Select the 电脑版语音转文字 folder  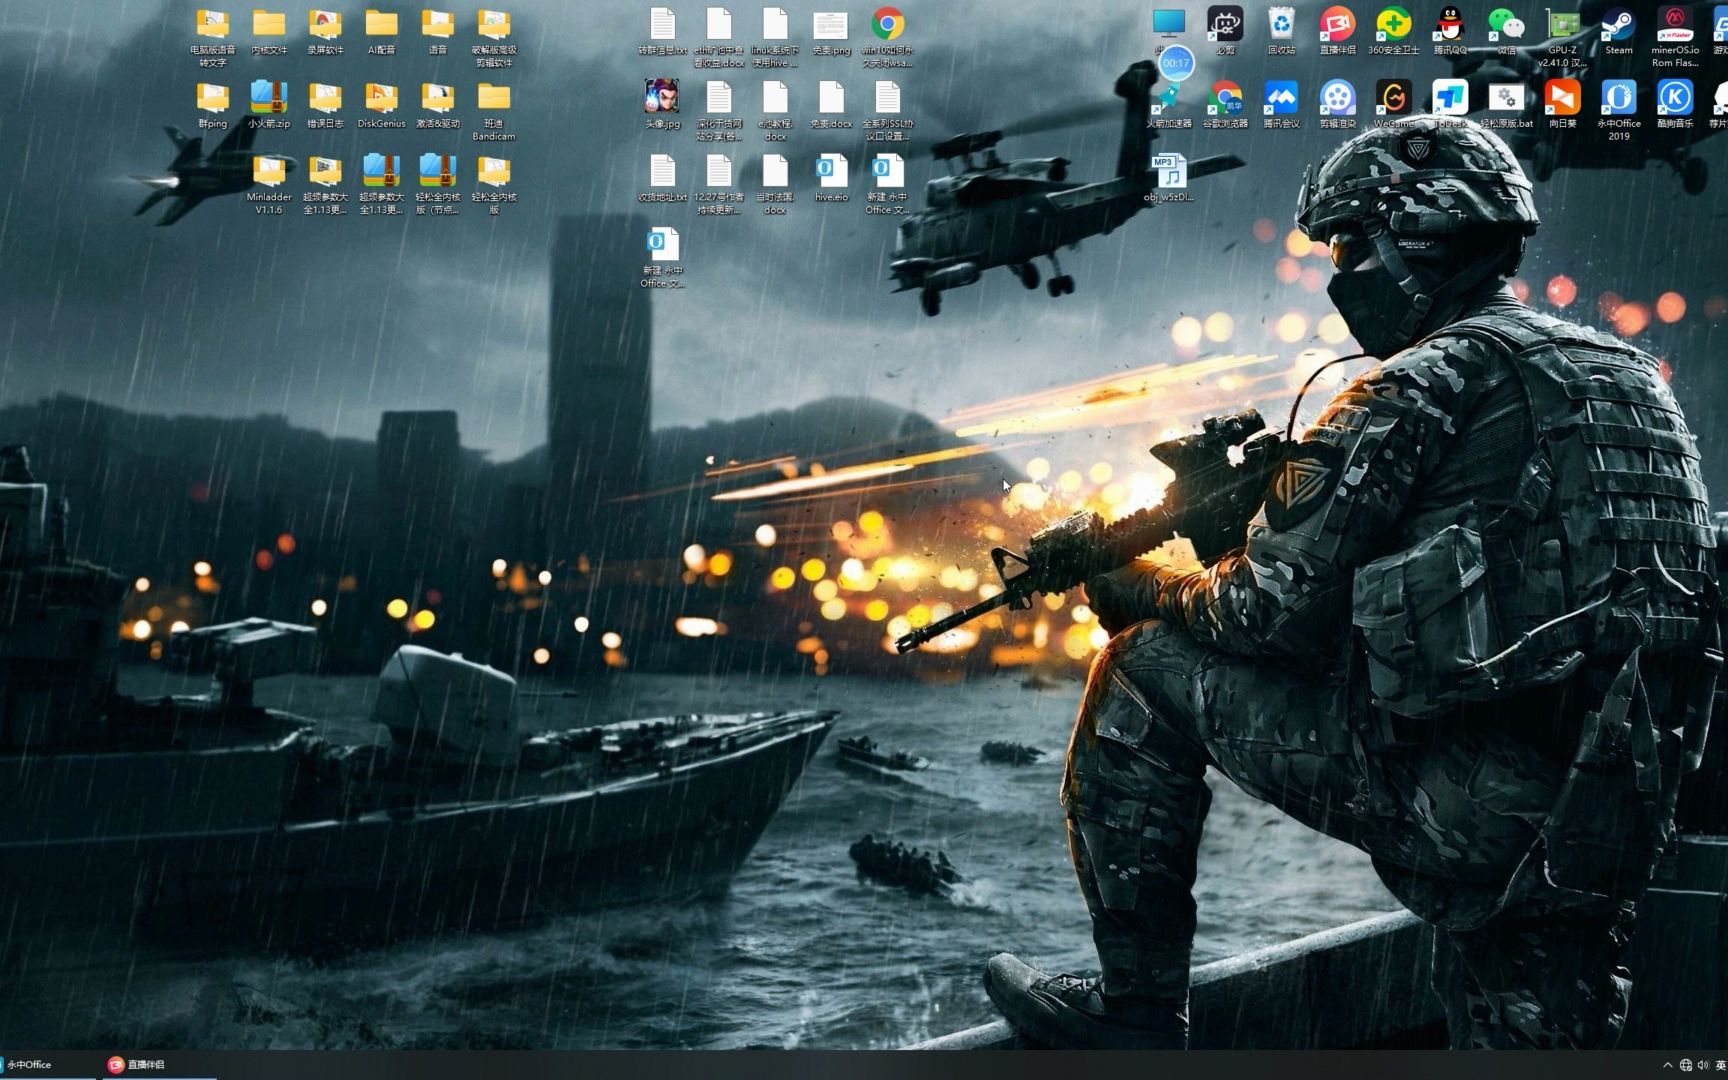click(x=212, y=37)
